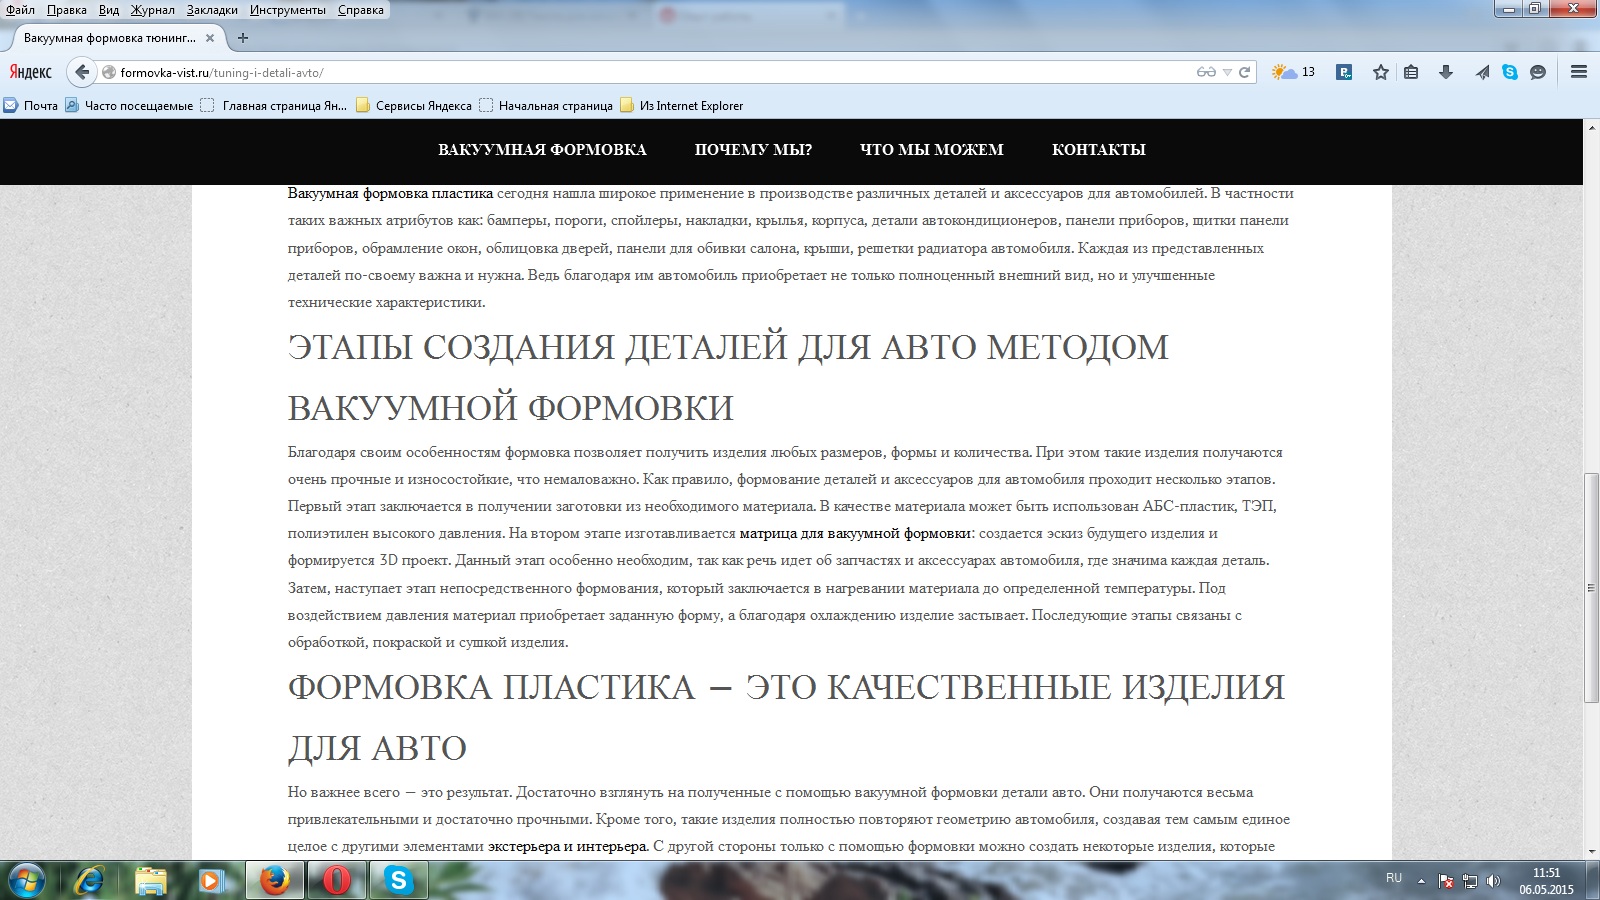The width and height of the screenshot is (1600, 900).
Task: Open the Справка menu
Action: [360, 10]
